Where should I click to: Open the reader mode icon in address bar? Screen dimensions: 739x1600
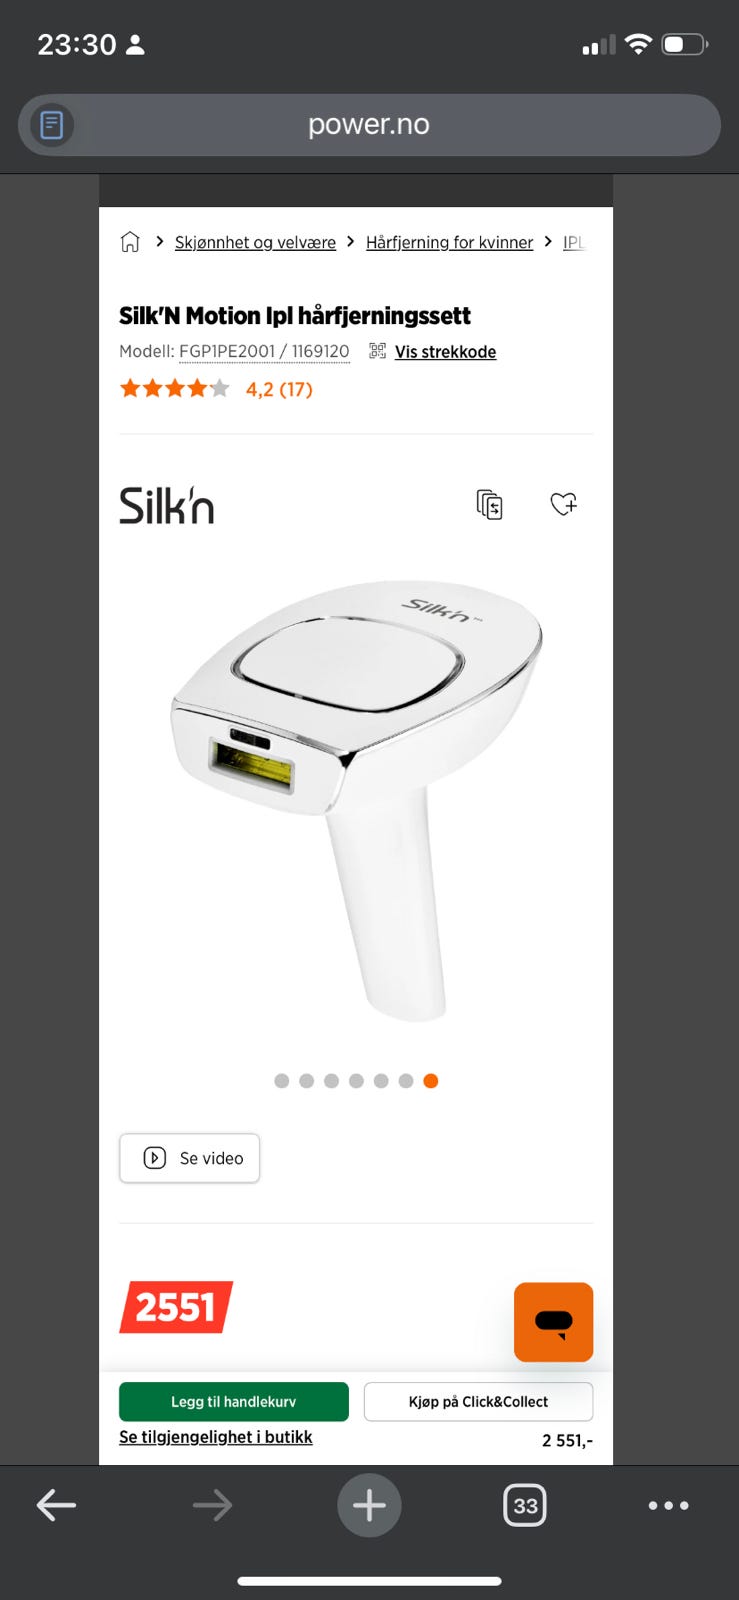pyautogui.click(x=52, y=125)
